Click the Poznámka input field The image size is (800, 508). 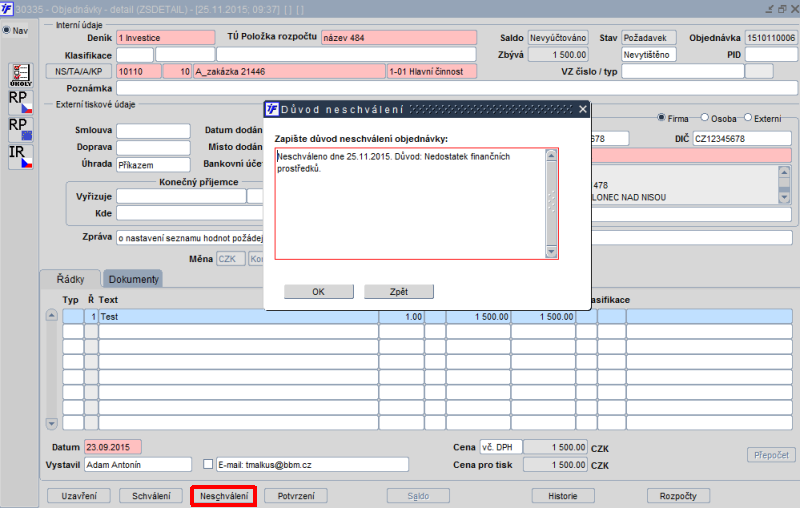click(x=457, y=88)
